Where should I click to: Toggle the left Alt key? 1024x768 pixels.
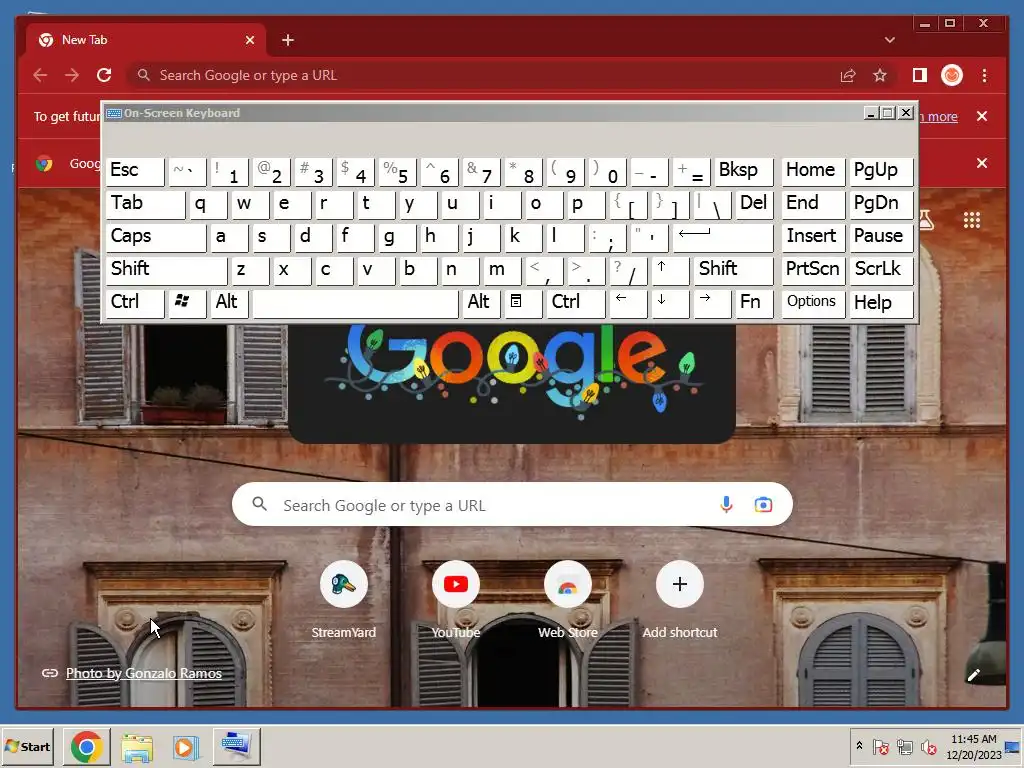[x=229, y=302]
